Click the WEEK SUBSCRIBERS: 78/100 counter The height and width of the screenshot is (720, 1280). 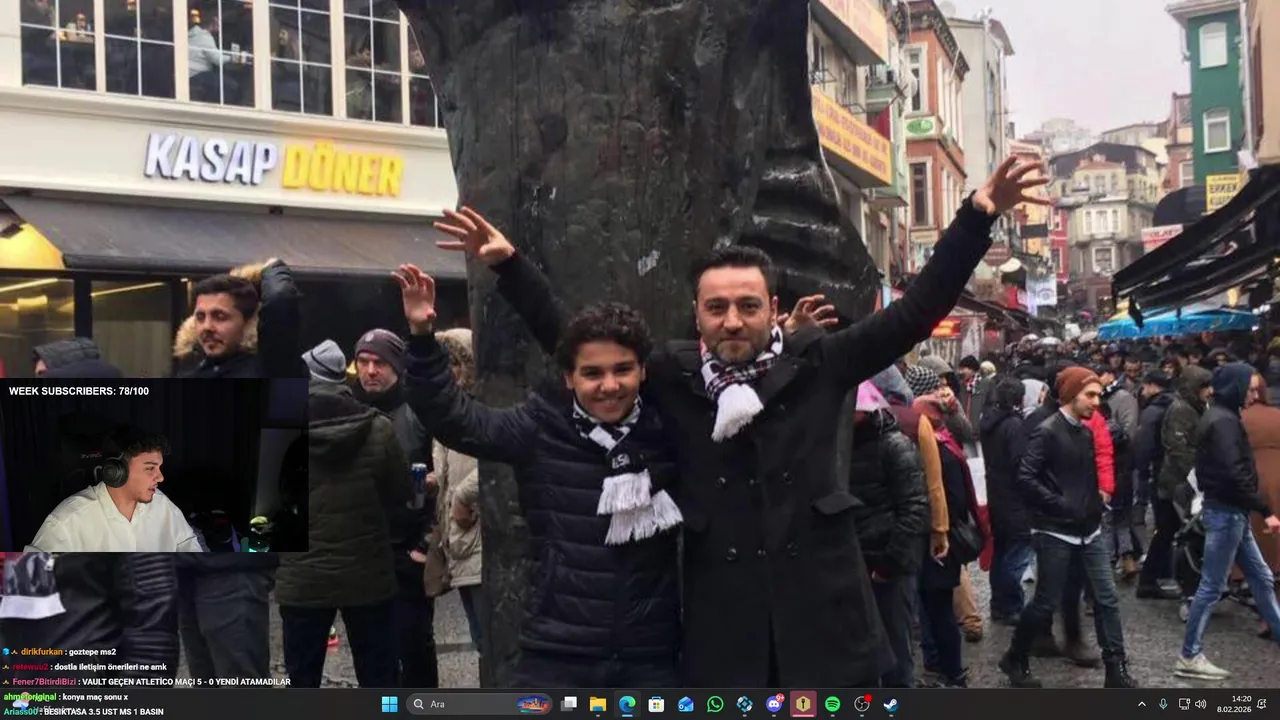(x=79, y=391)
